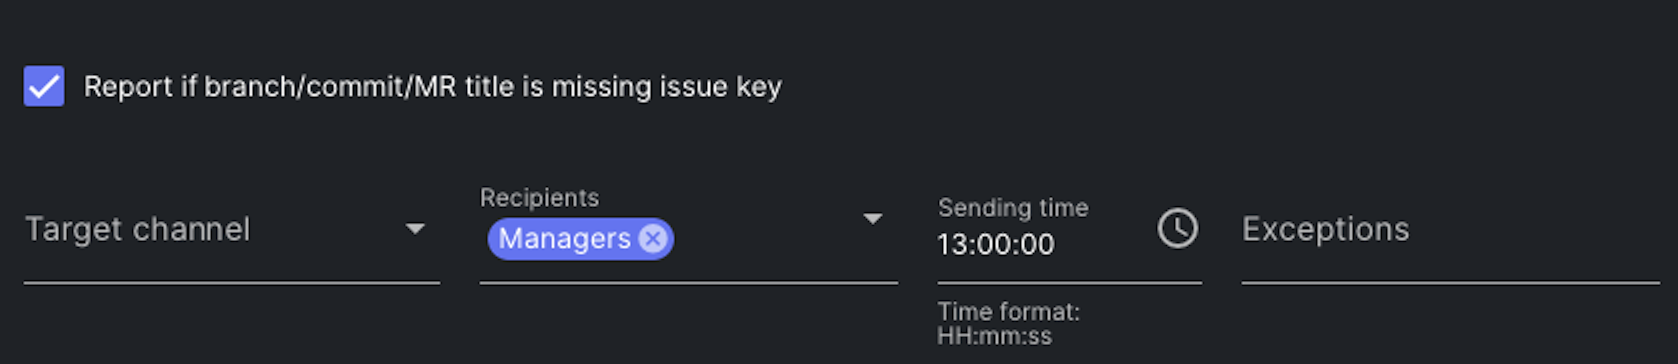The height and width of the screenshot is (364, 1678).
Task: Select the Managers recipient chip
Action: 580,239
